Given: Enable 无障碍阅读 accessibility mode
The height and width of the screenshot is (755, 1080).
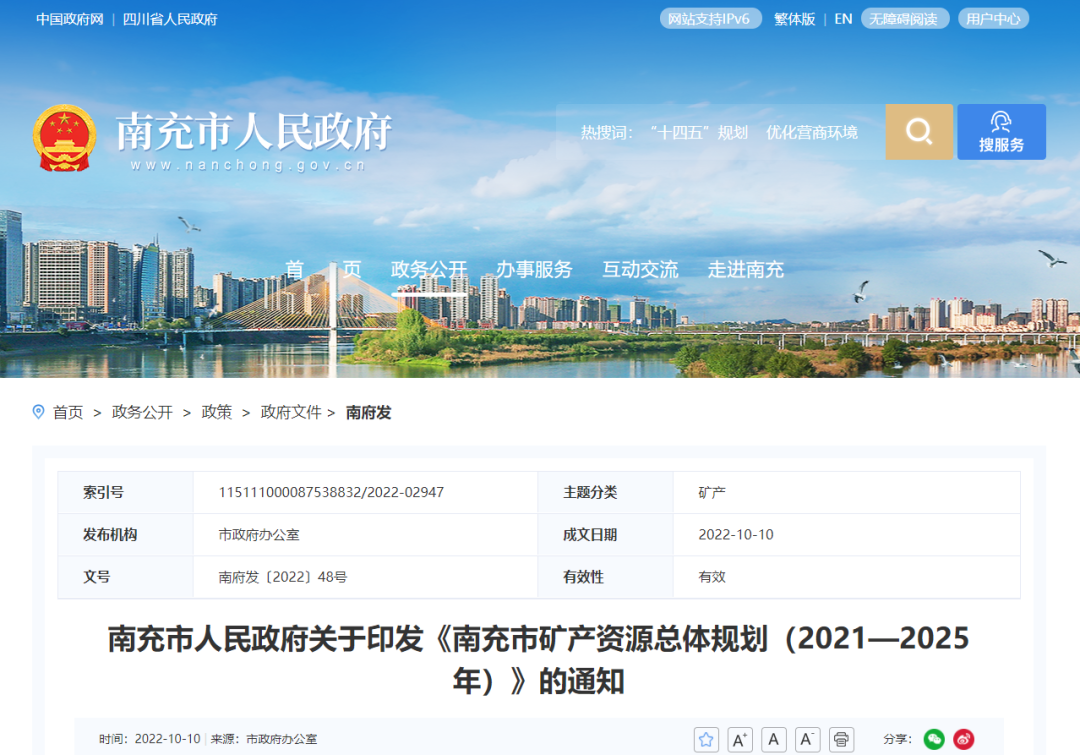Looking at the screenshot, I should coord(903,19).
